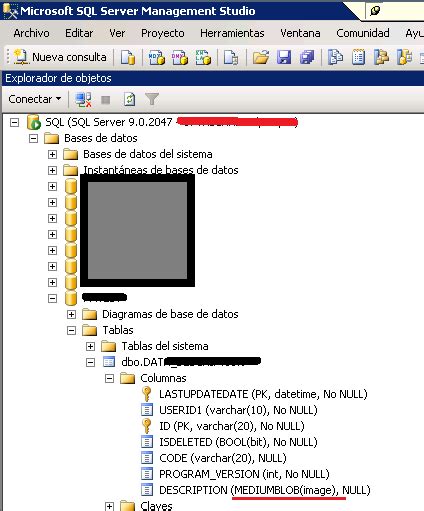Open the Registered Servers toolbar icon
The width and height of the screenshot is (424, 511).
335,57
